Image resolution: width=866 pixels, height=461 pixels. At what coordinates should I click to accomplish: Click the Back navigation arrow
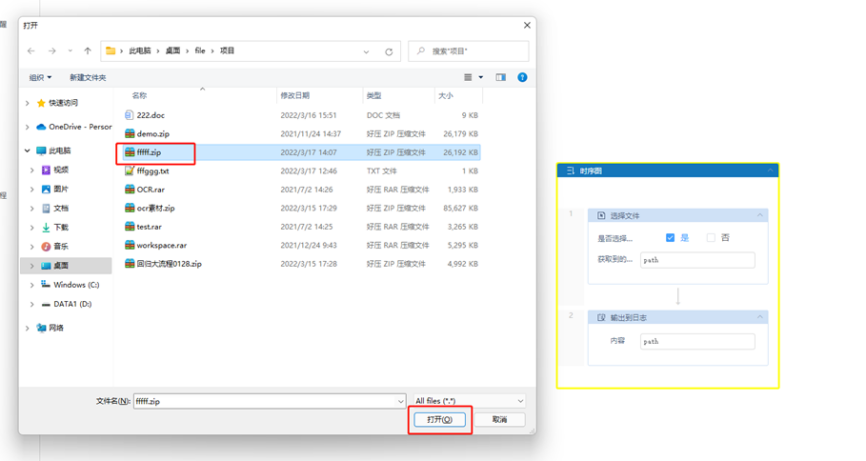[31, 50]
